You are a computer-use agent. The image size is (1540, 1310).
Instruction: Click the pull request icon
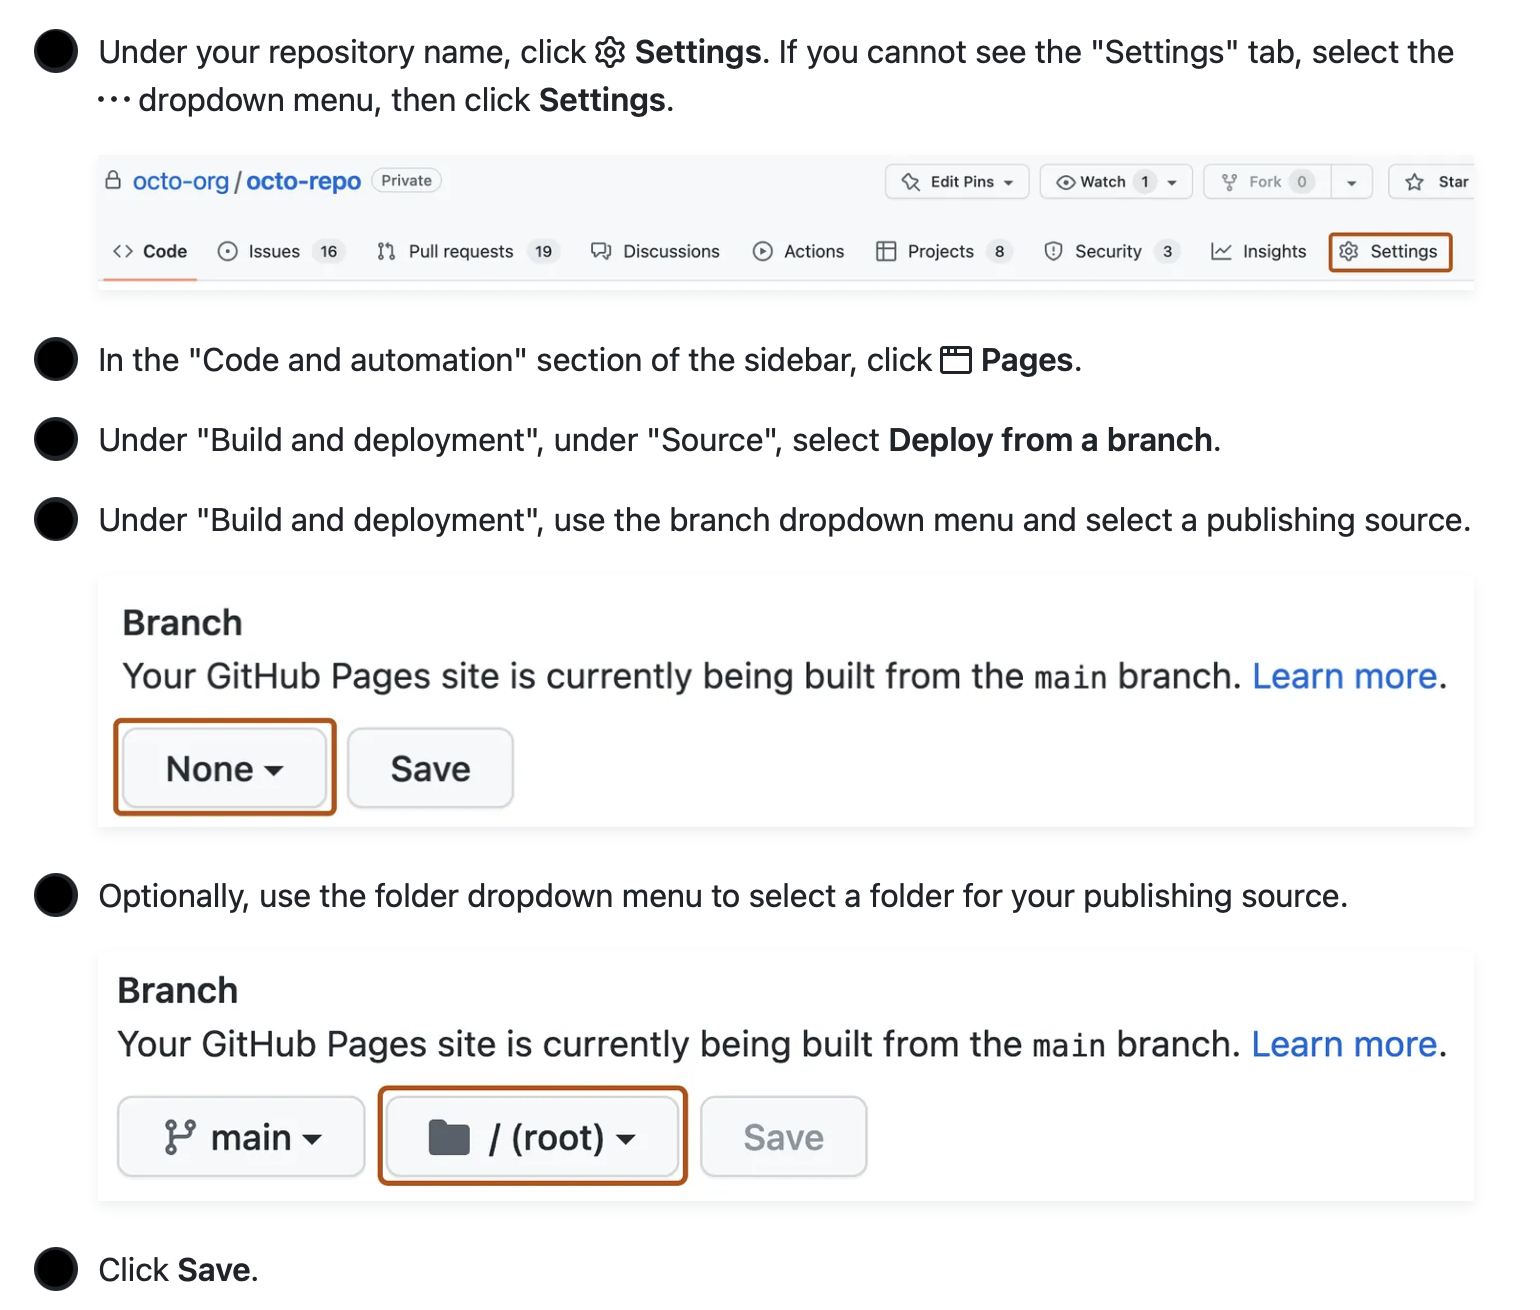coord(386,251)
